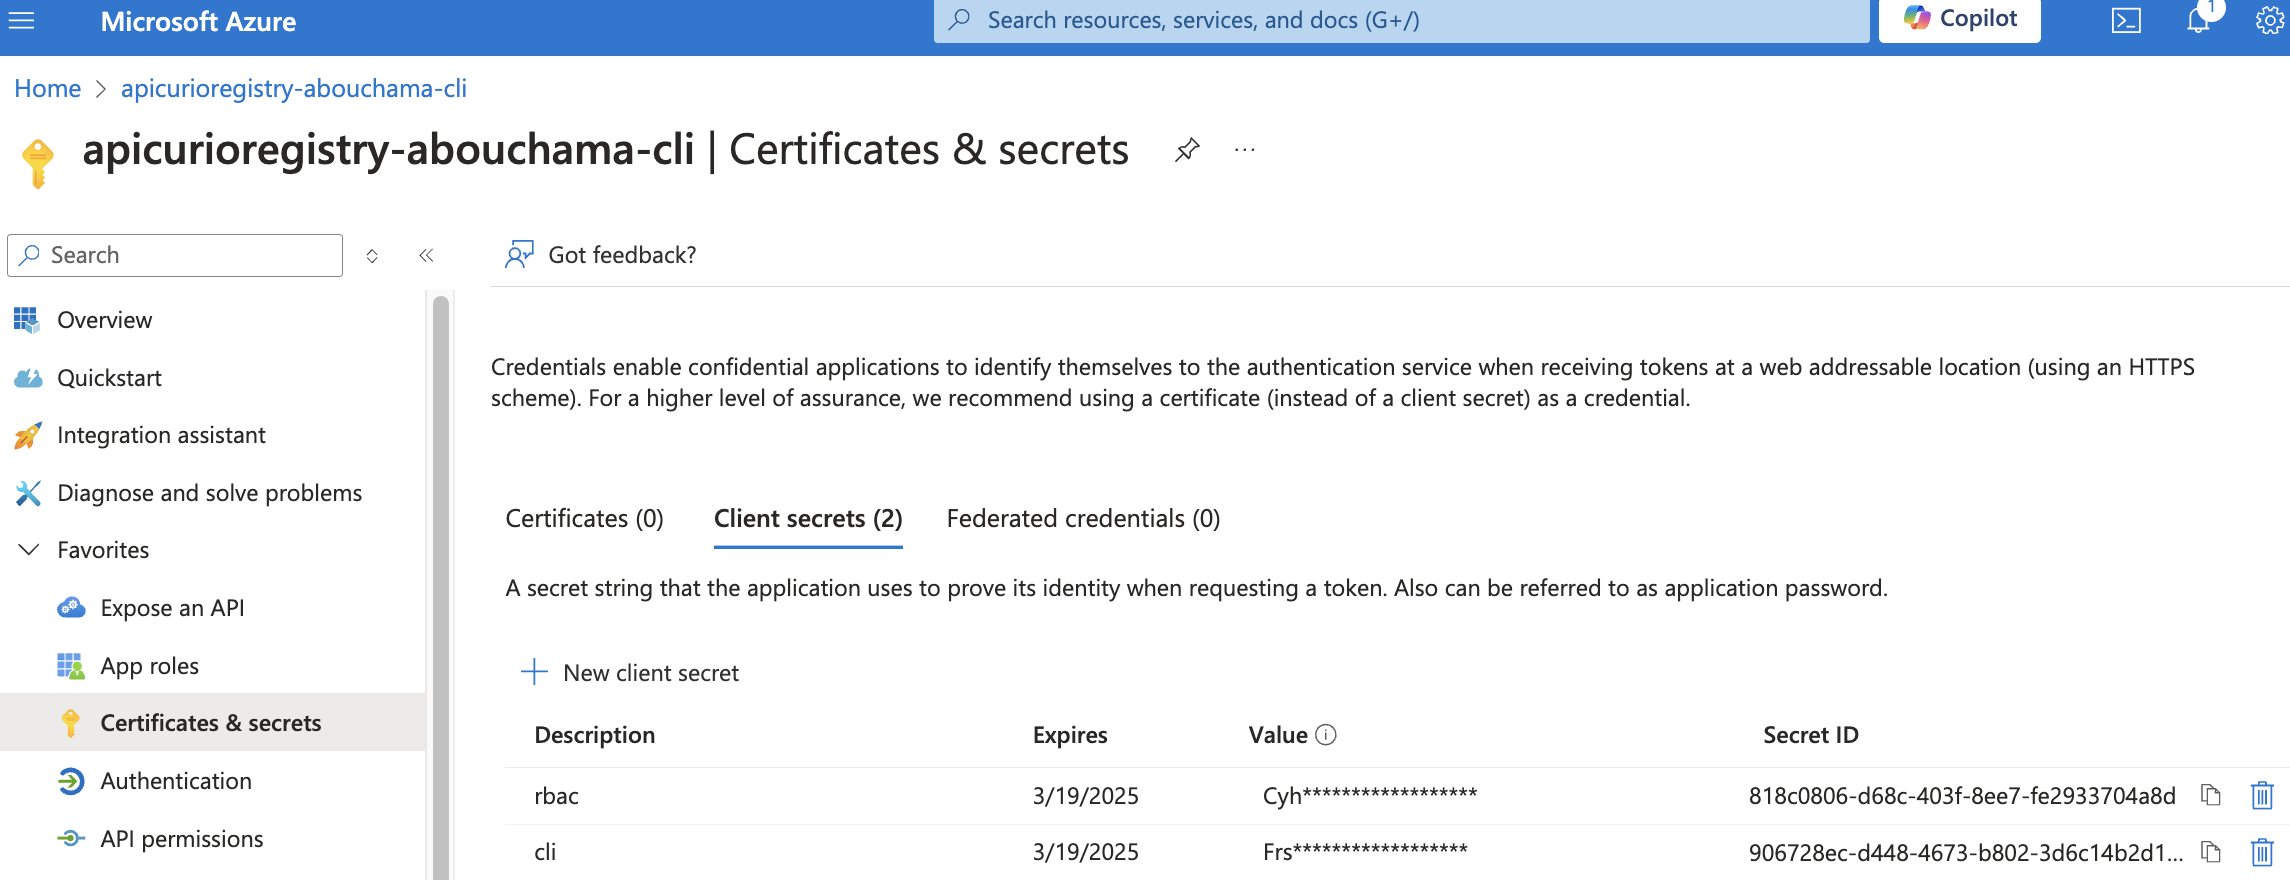Click rbac expiry date 3/19/2025
The image size is (2290, 880).
click(1086, 796)
